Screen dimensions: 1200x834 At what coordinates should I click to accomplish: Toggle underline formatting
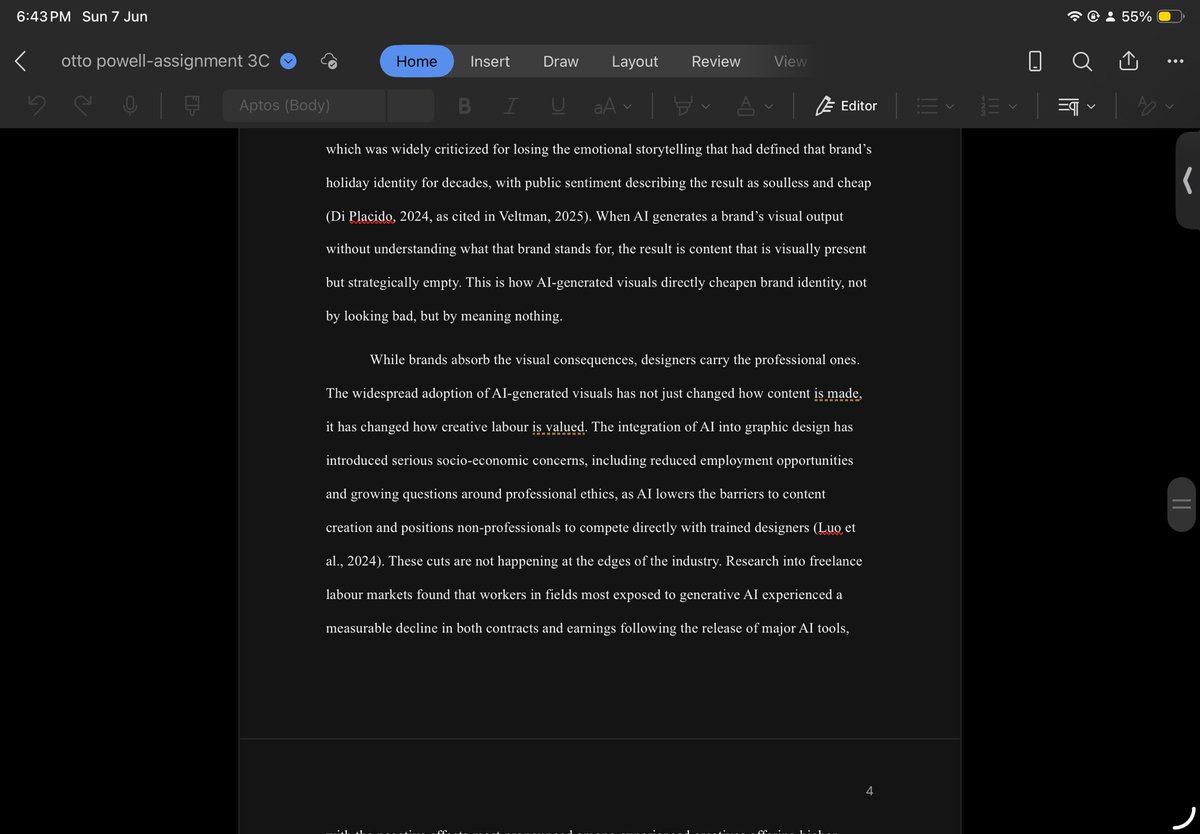pos(558,105)
